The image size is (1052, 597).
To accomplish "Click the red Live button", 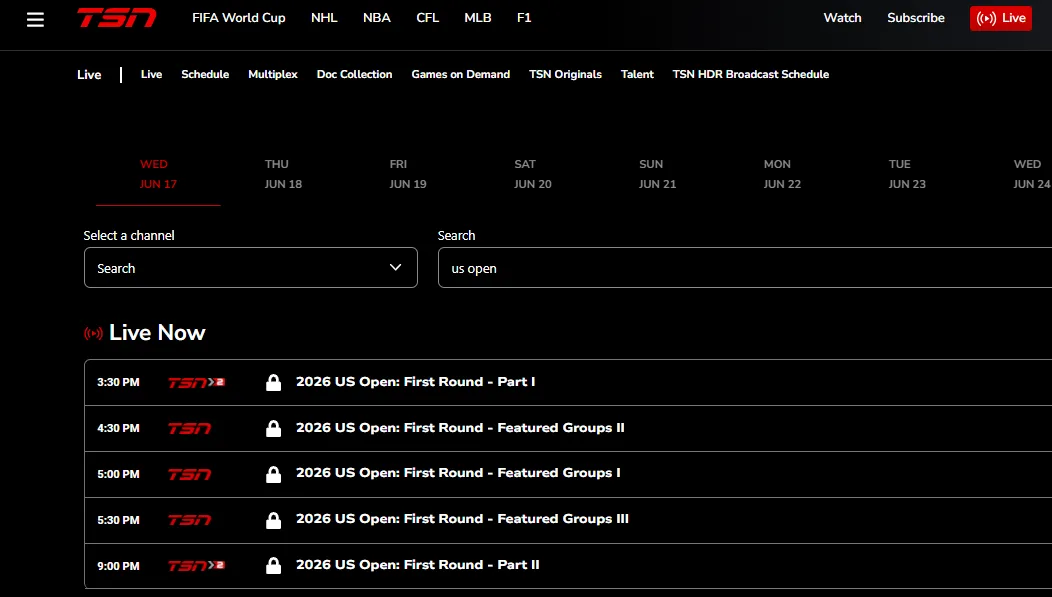I will point(1000,18).
